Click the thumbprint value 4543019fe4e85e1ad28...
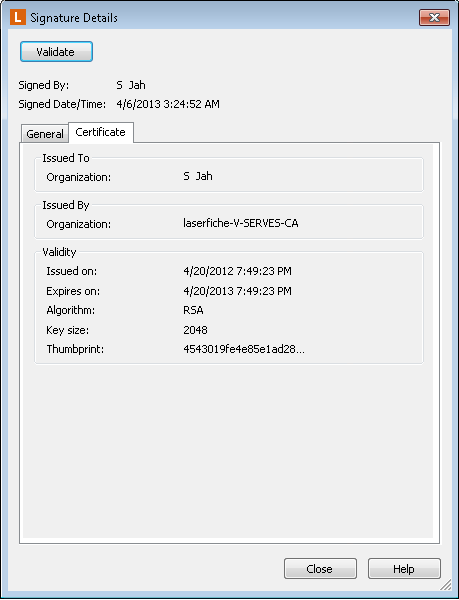Screen dimensions: 459x600 pyautogui.click(x=244, y=349)
